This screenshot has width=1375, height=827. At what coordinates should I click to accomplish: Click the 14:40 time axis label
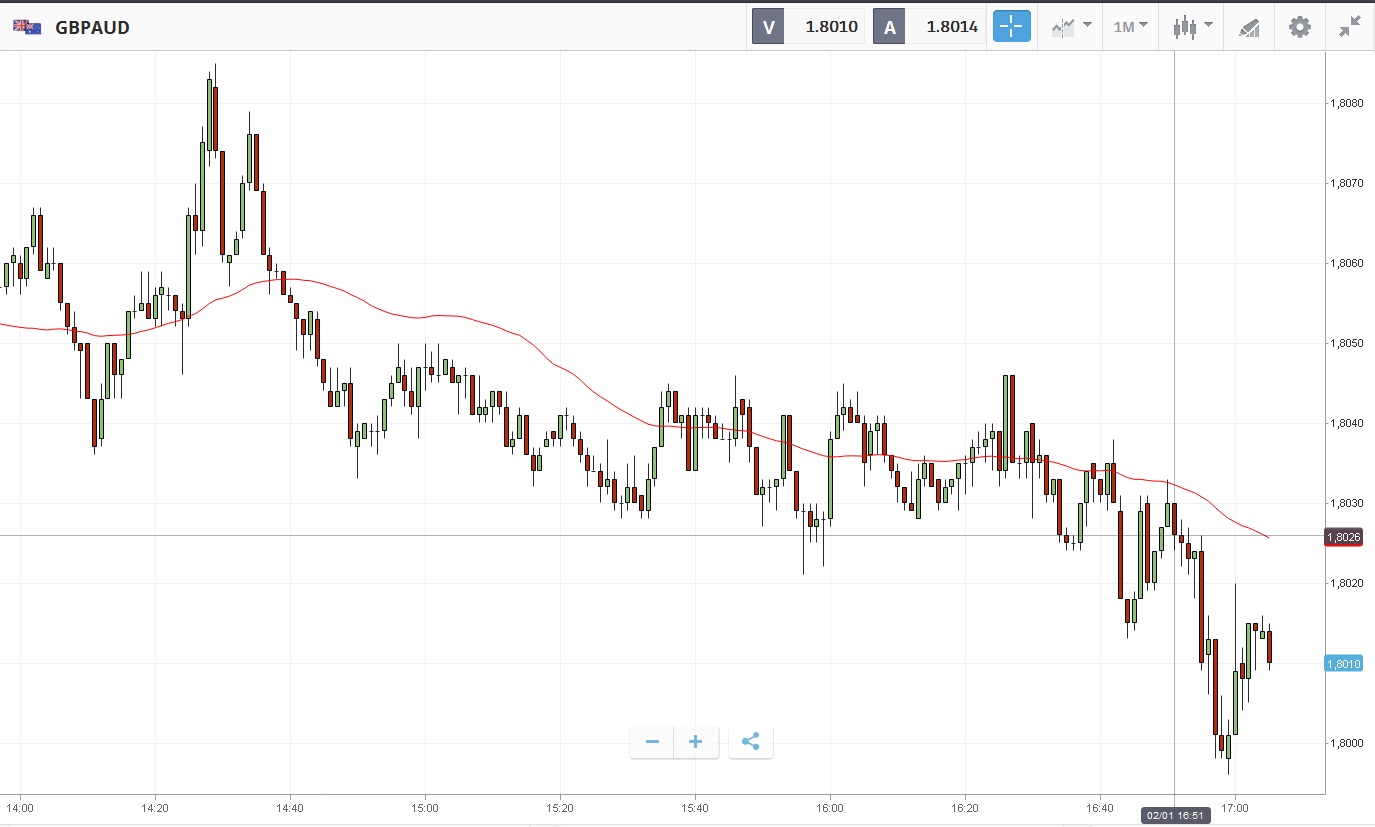290,807
